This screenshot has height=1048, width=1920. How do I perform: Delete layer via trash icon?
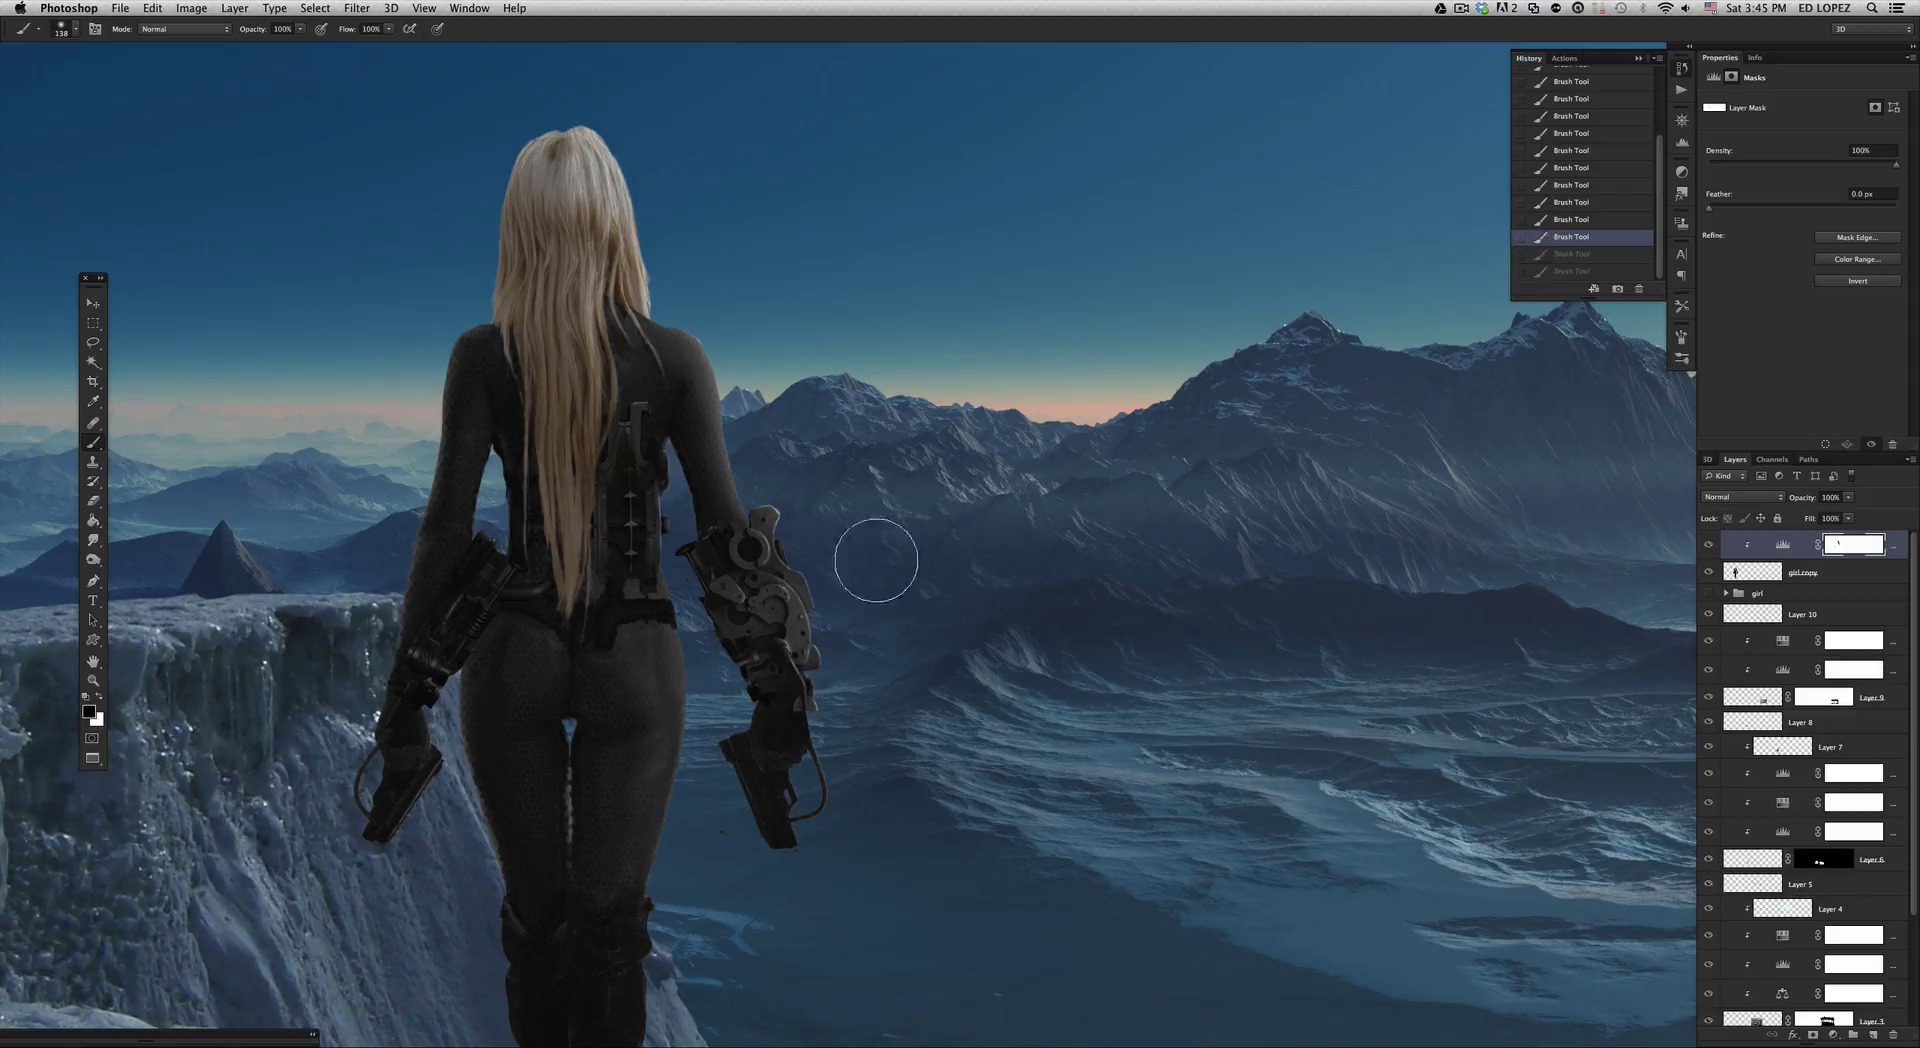[1893, 1036]
